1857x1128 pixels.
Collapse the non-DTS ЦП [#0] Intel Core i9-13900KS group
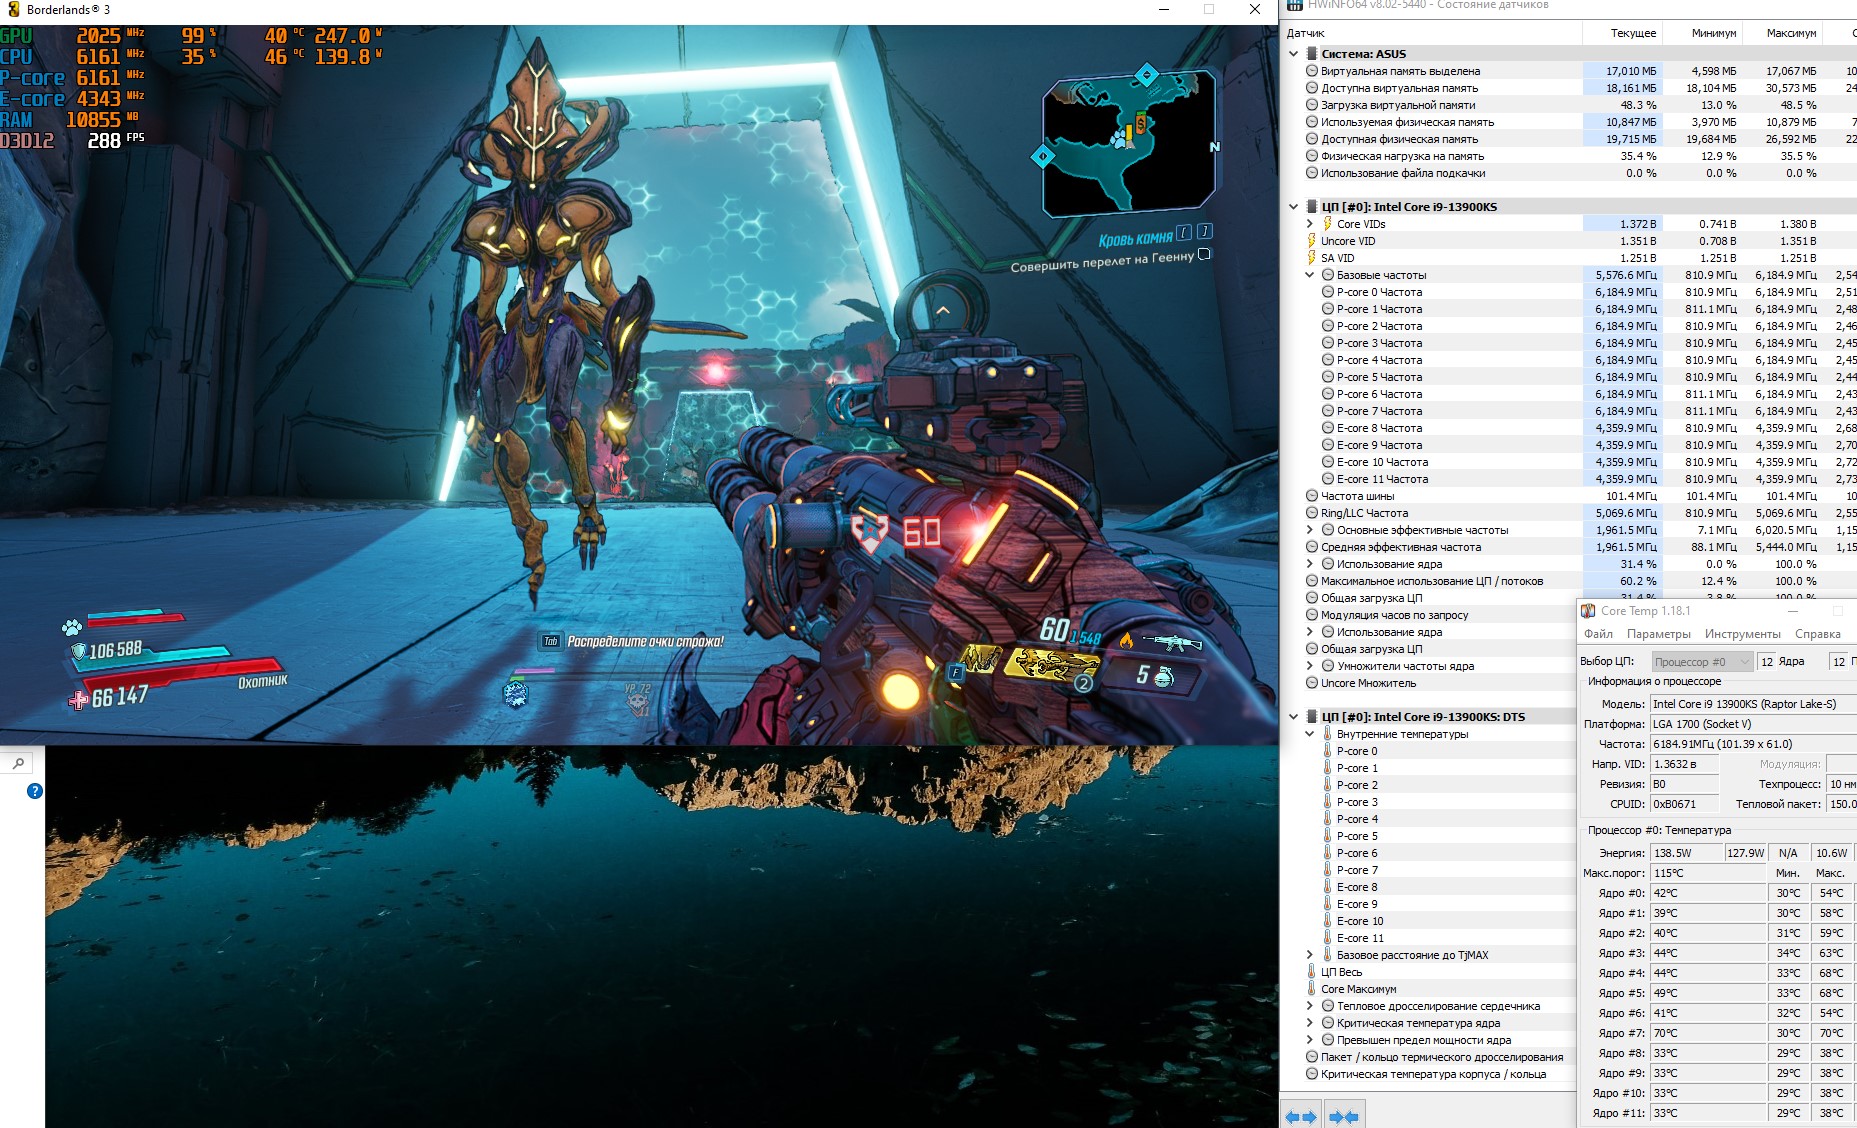tap(1293, 207)
